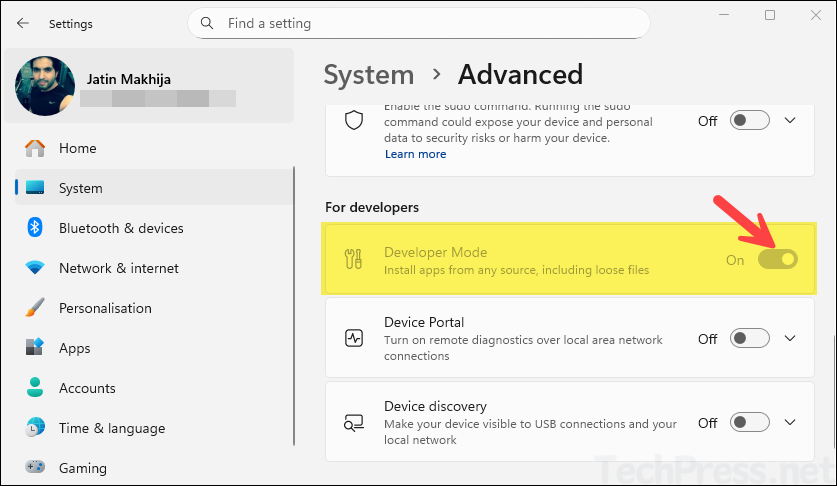Enable the sudo command toggle
The width and height of the screenshot is (837, 486).
(x=749, y=120)
